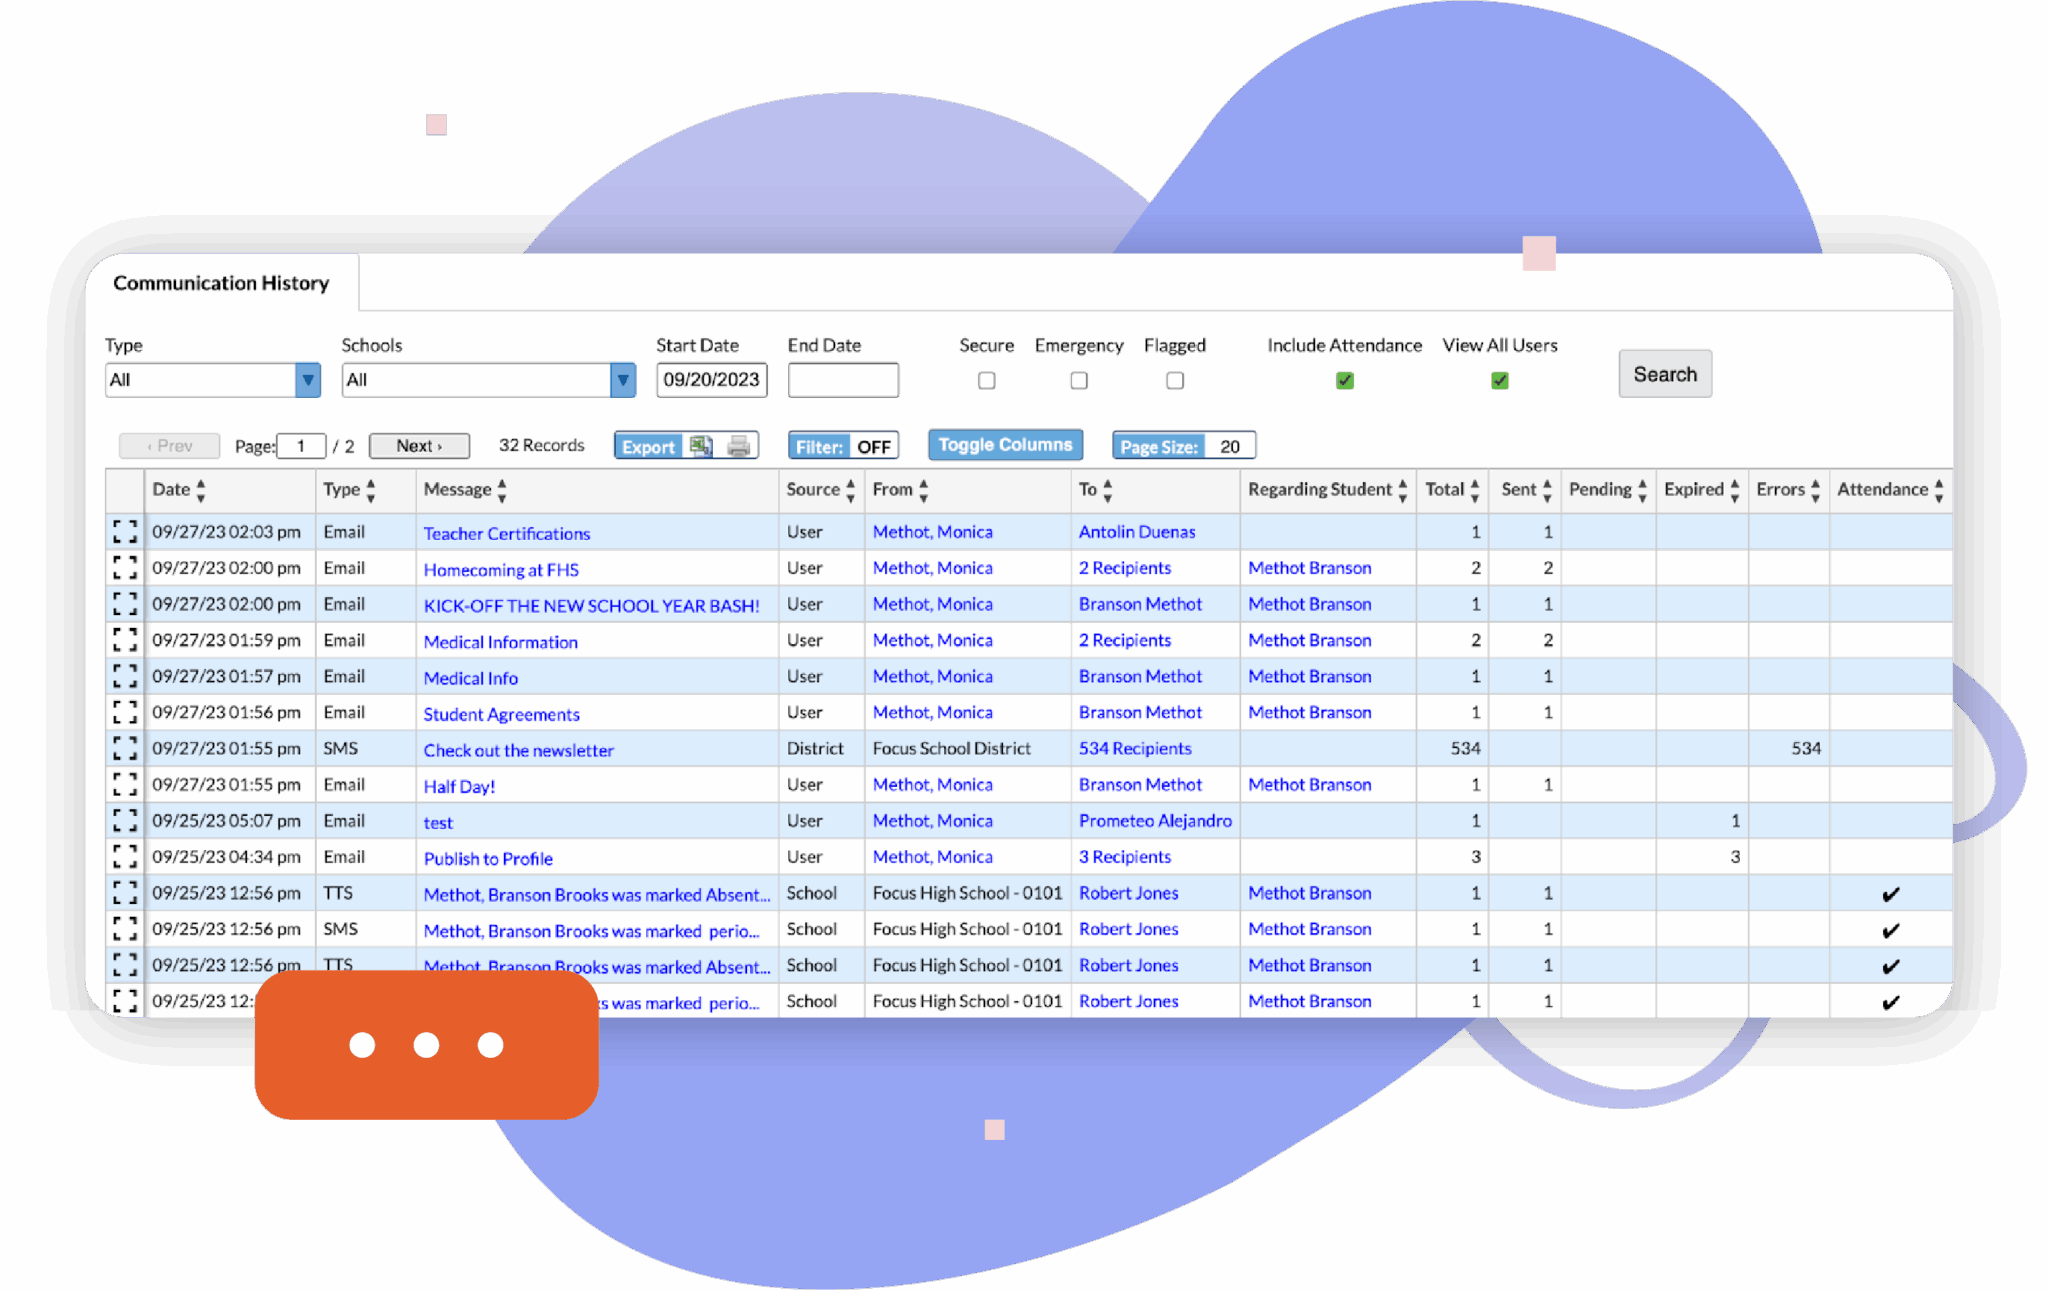Sort table by Date column arrows
2048x1290 pixels.
pos(201,490)
